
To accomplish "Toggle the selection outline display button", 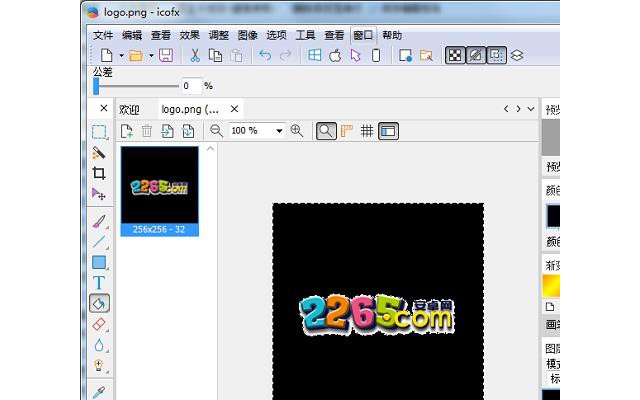I will click(496, 55).
